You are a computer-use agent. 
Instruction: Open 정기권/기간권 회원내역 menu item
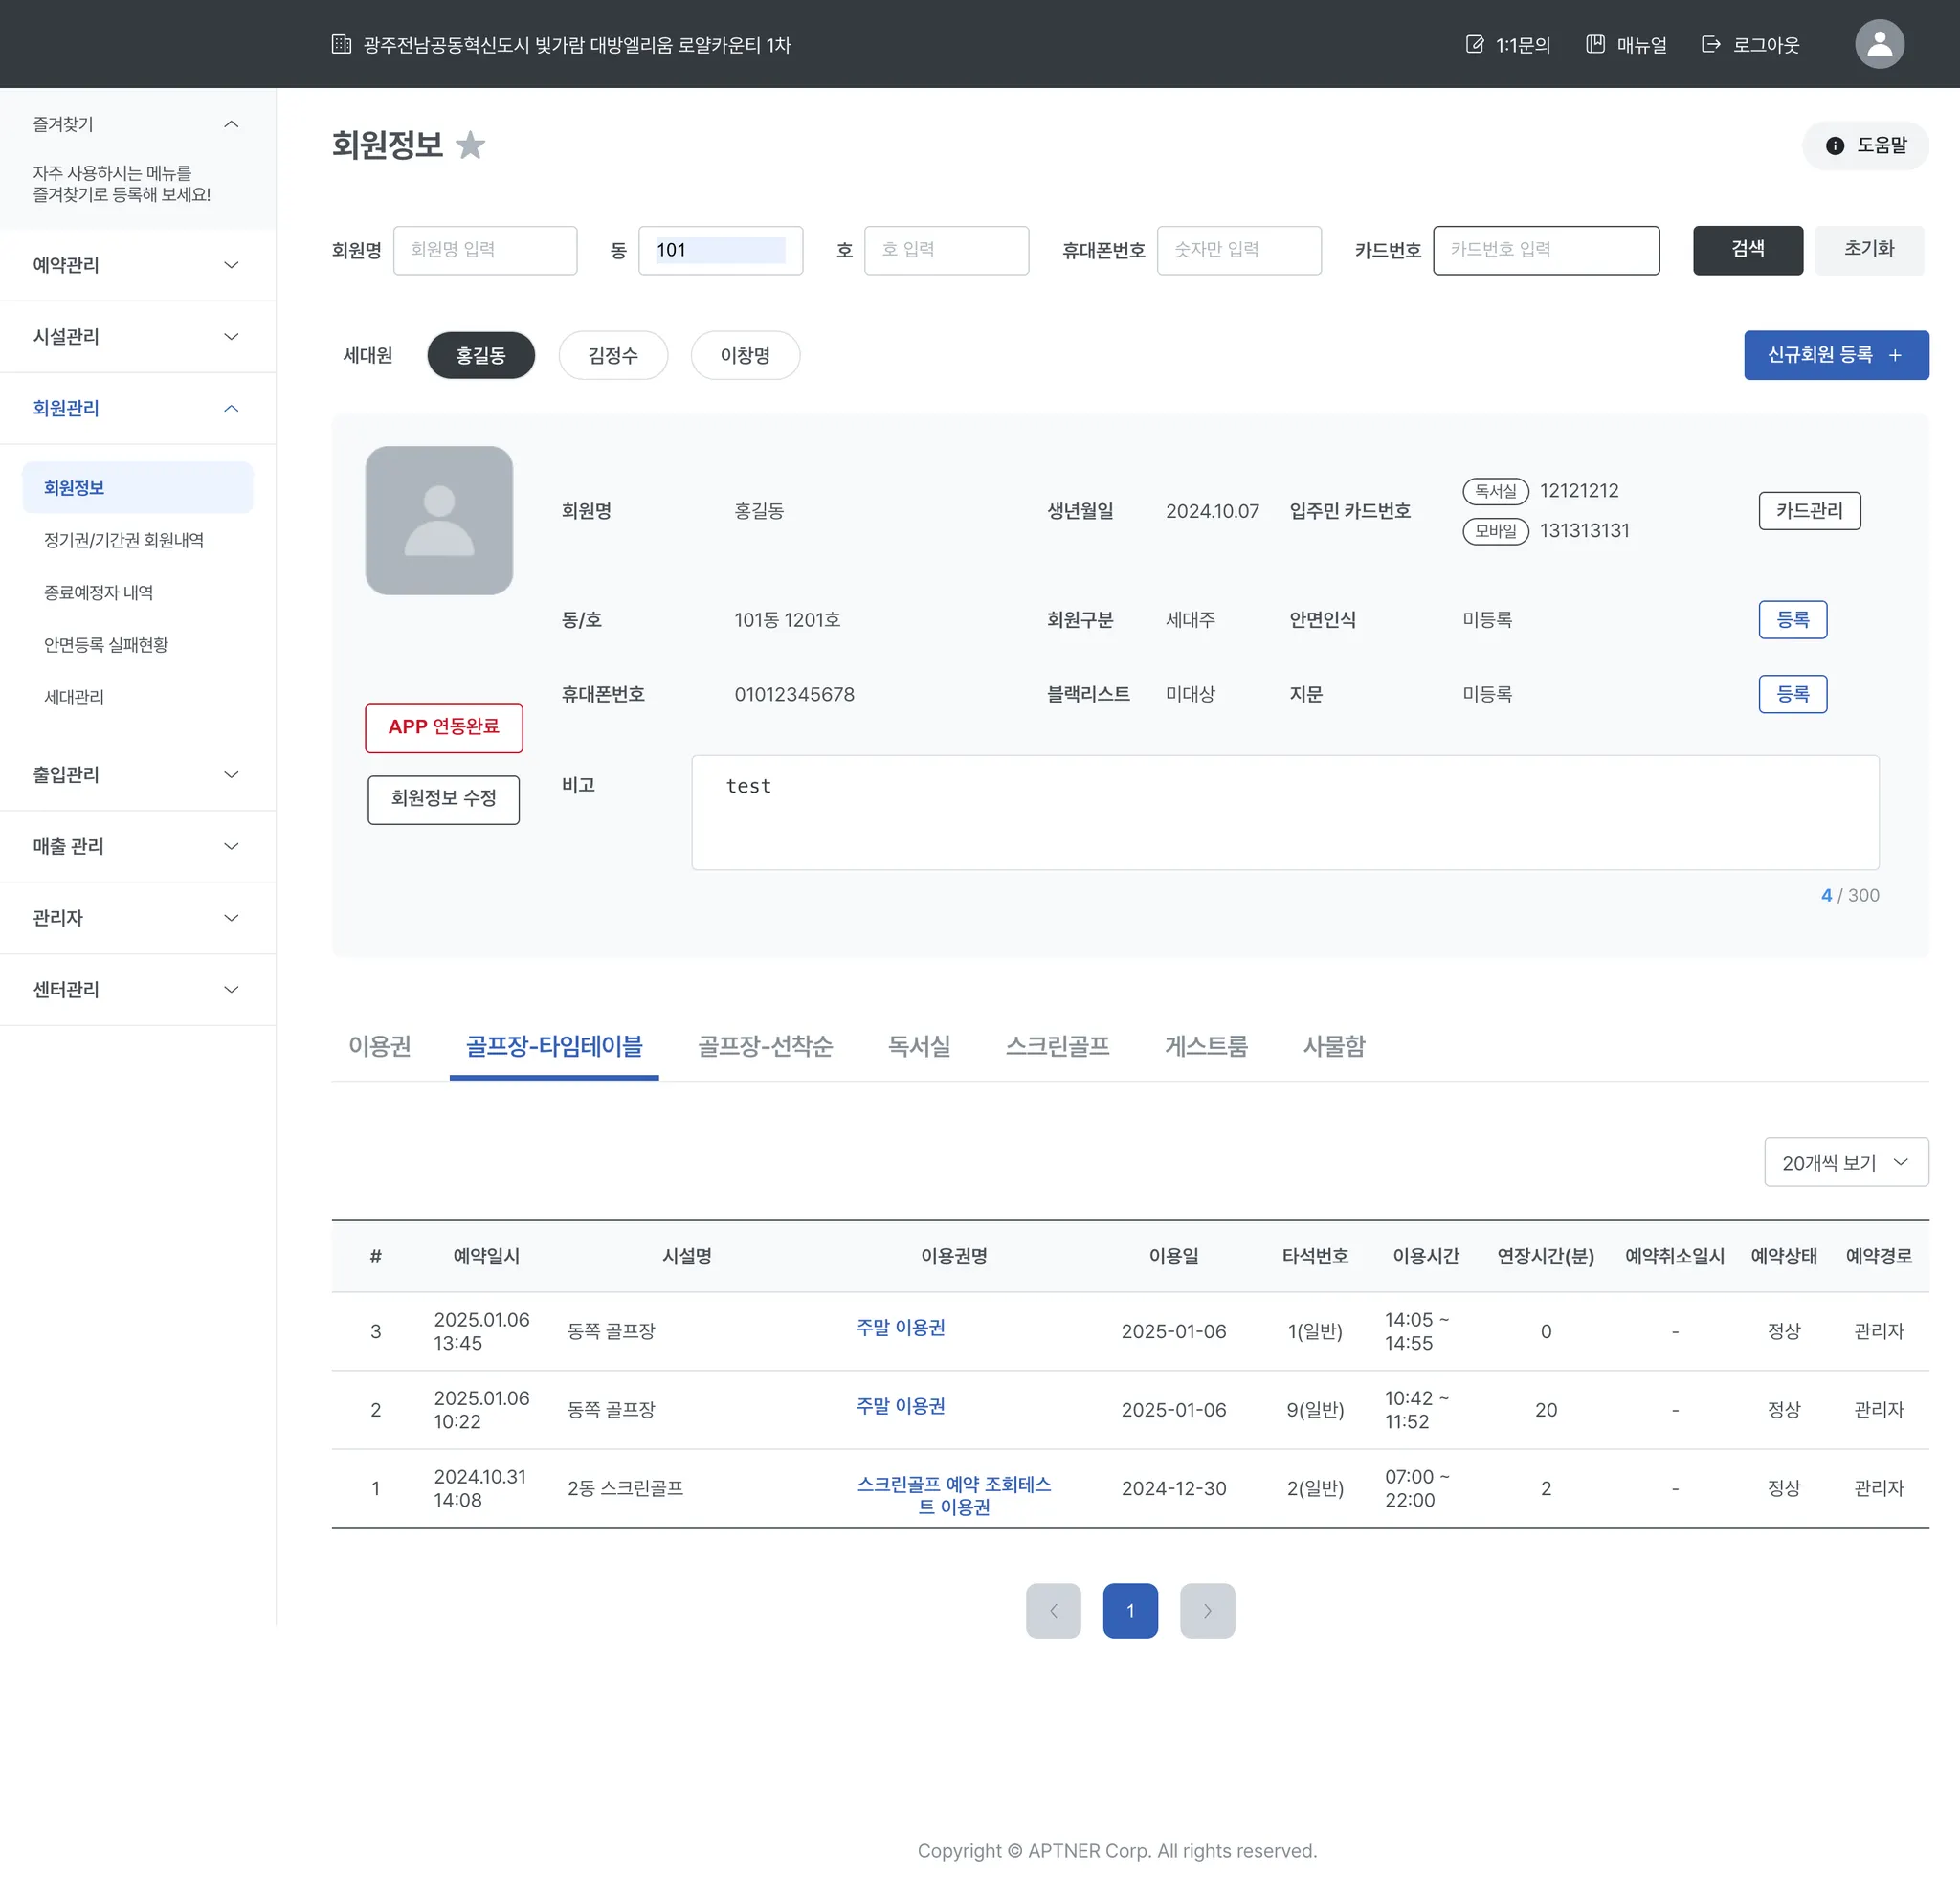pos(124,540)
